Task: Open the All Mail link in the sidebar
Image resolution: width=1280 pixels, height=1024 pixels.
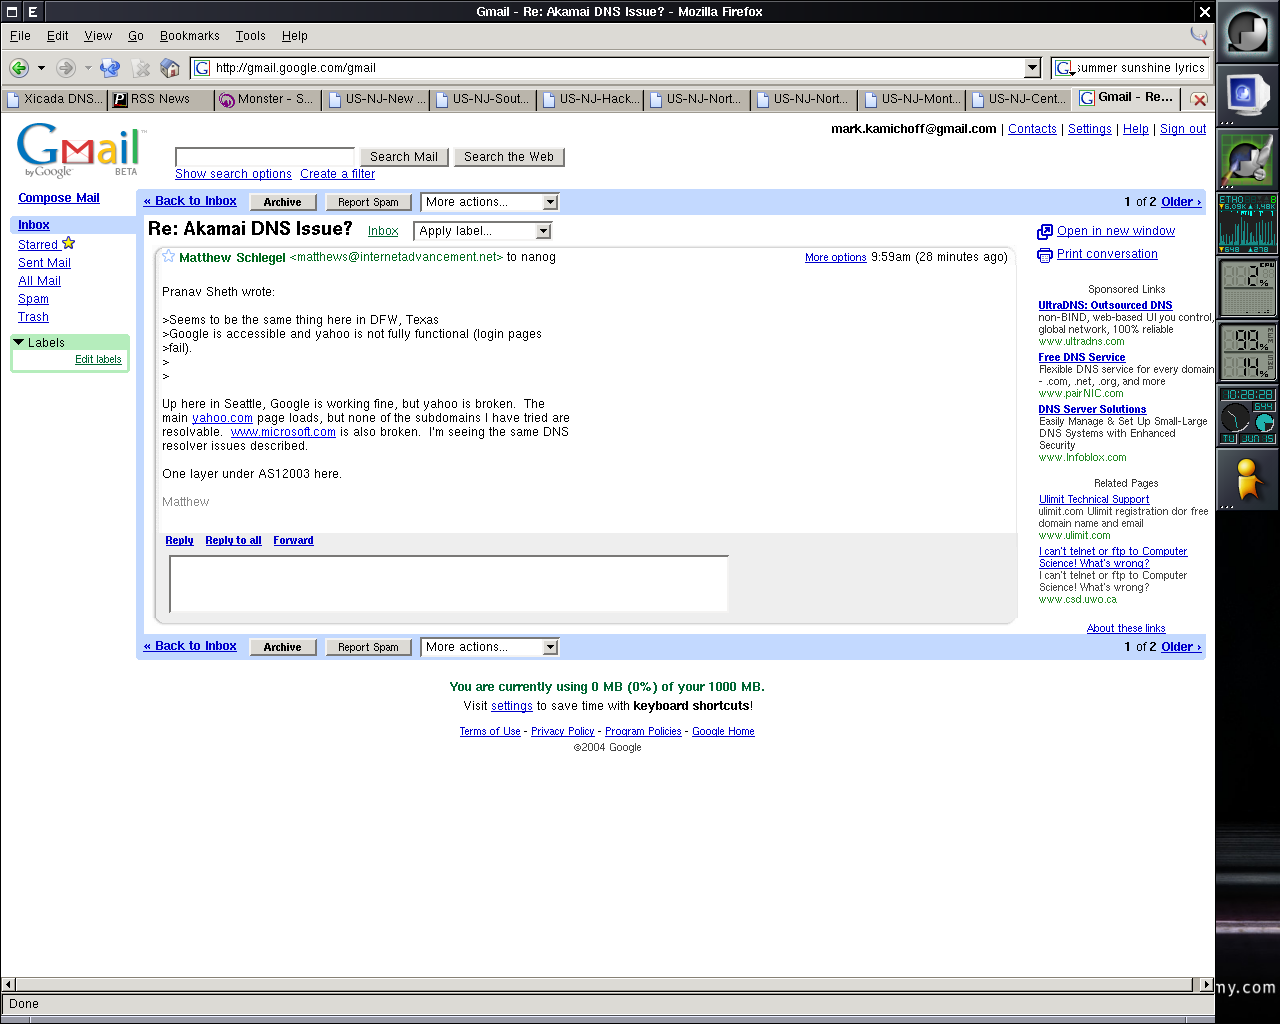Action: [x=39, y=281]
